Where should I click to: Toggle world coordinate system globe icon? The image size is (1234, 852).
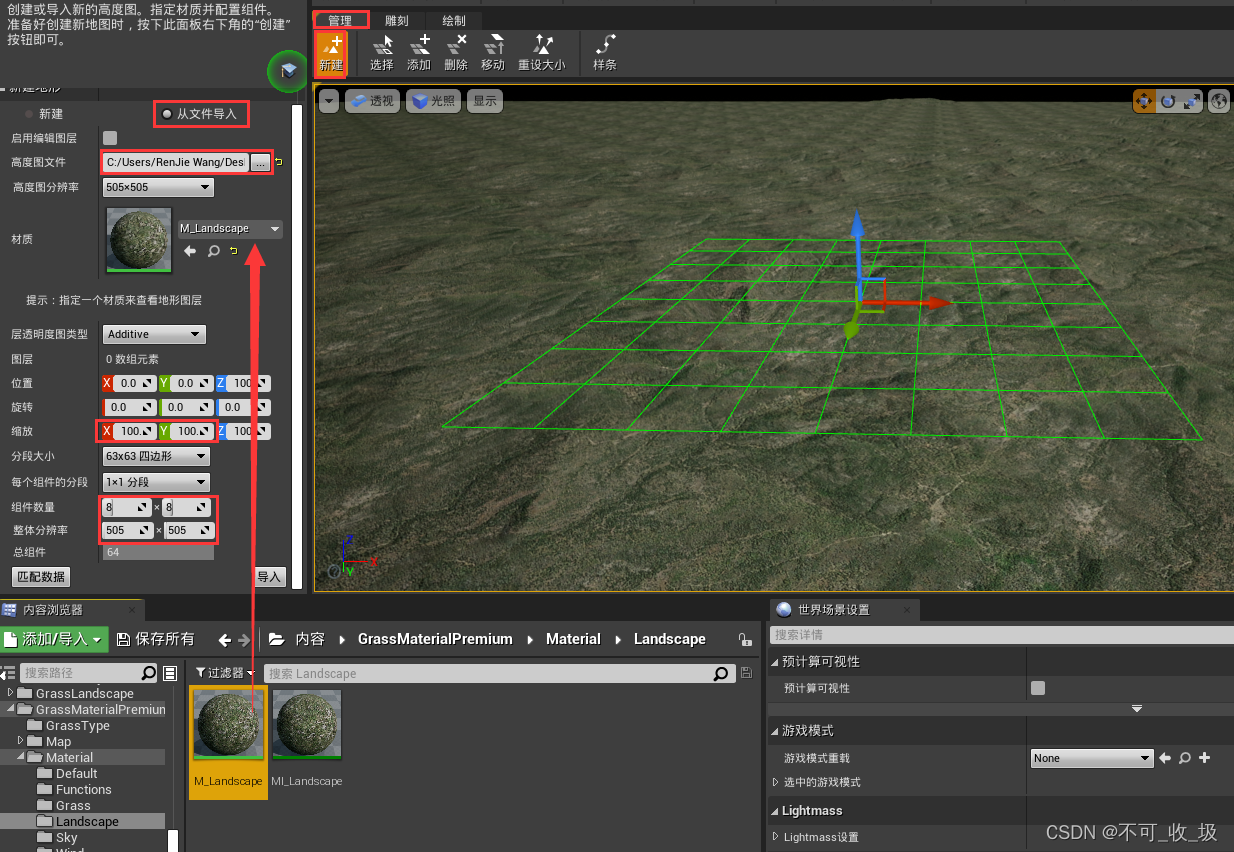click(x=1219, y=101)
